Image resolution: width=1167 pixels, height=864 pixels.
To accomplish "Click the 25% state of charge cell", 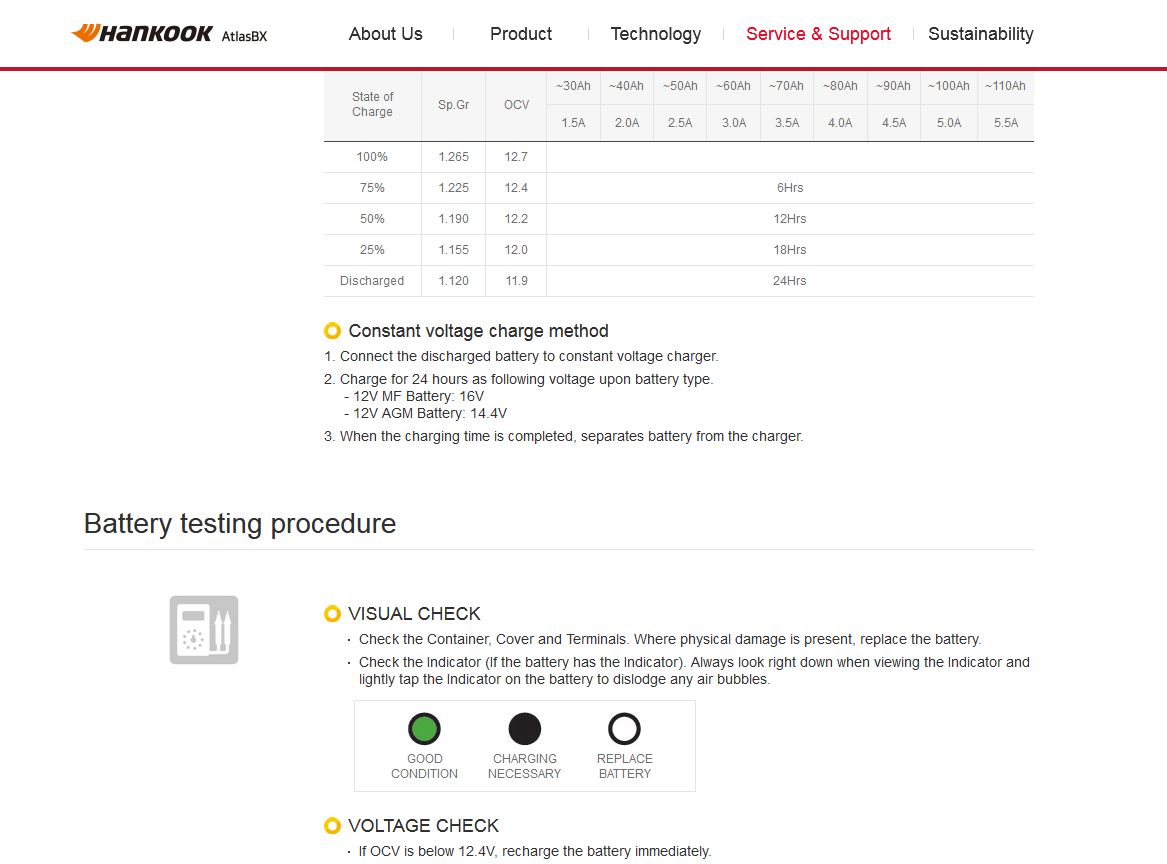I will click(372, 250).
